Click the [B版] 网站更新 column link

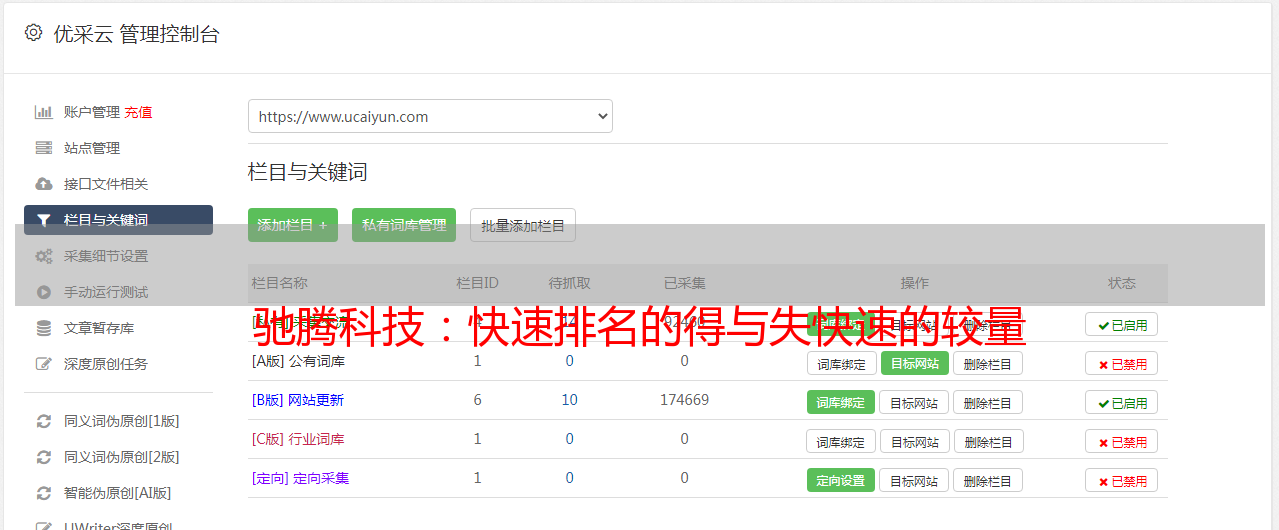(x=298, y=400)
